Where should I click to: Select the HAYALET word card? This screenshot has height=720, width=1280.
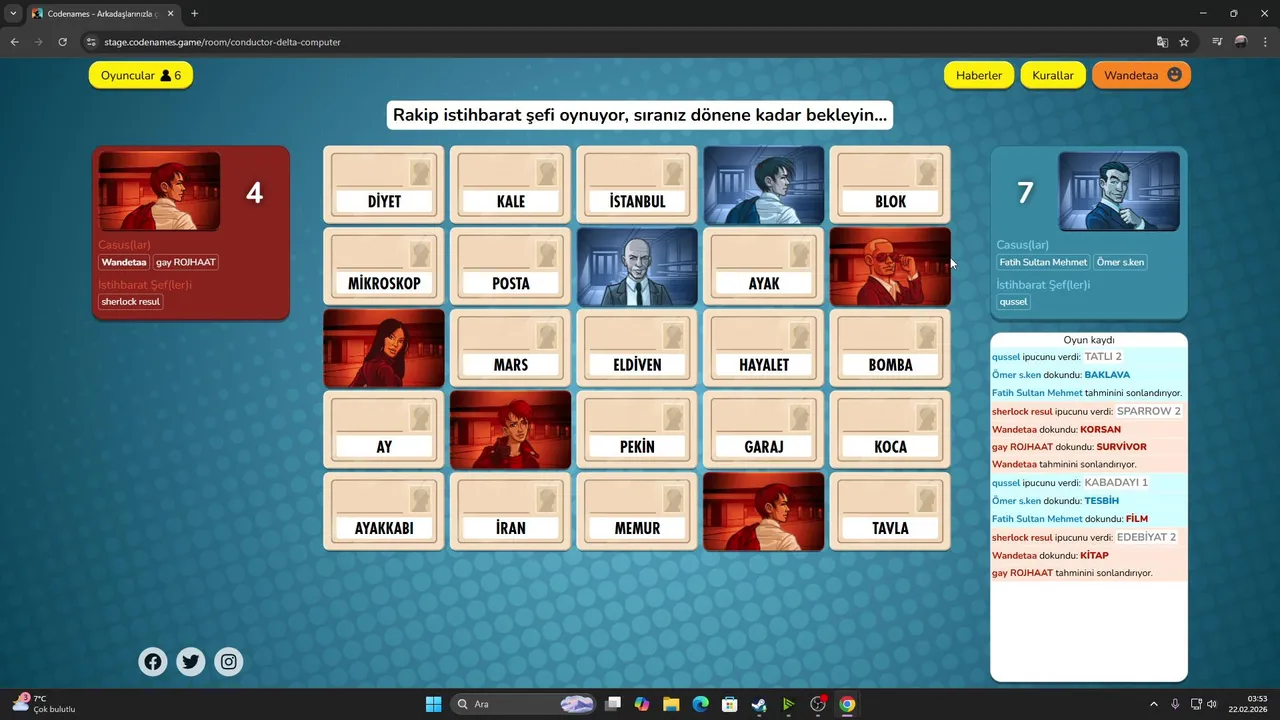(x=764, y=348)
